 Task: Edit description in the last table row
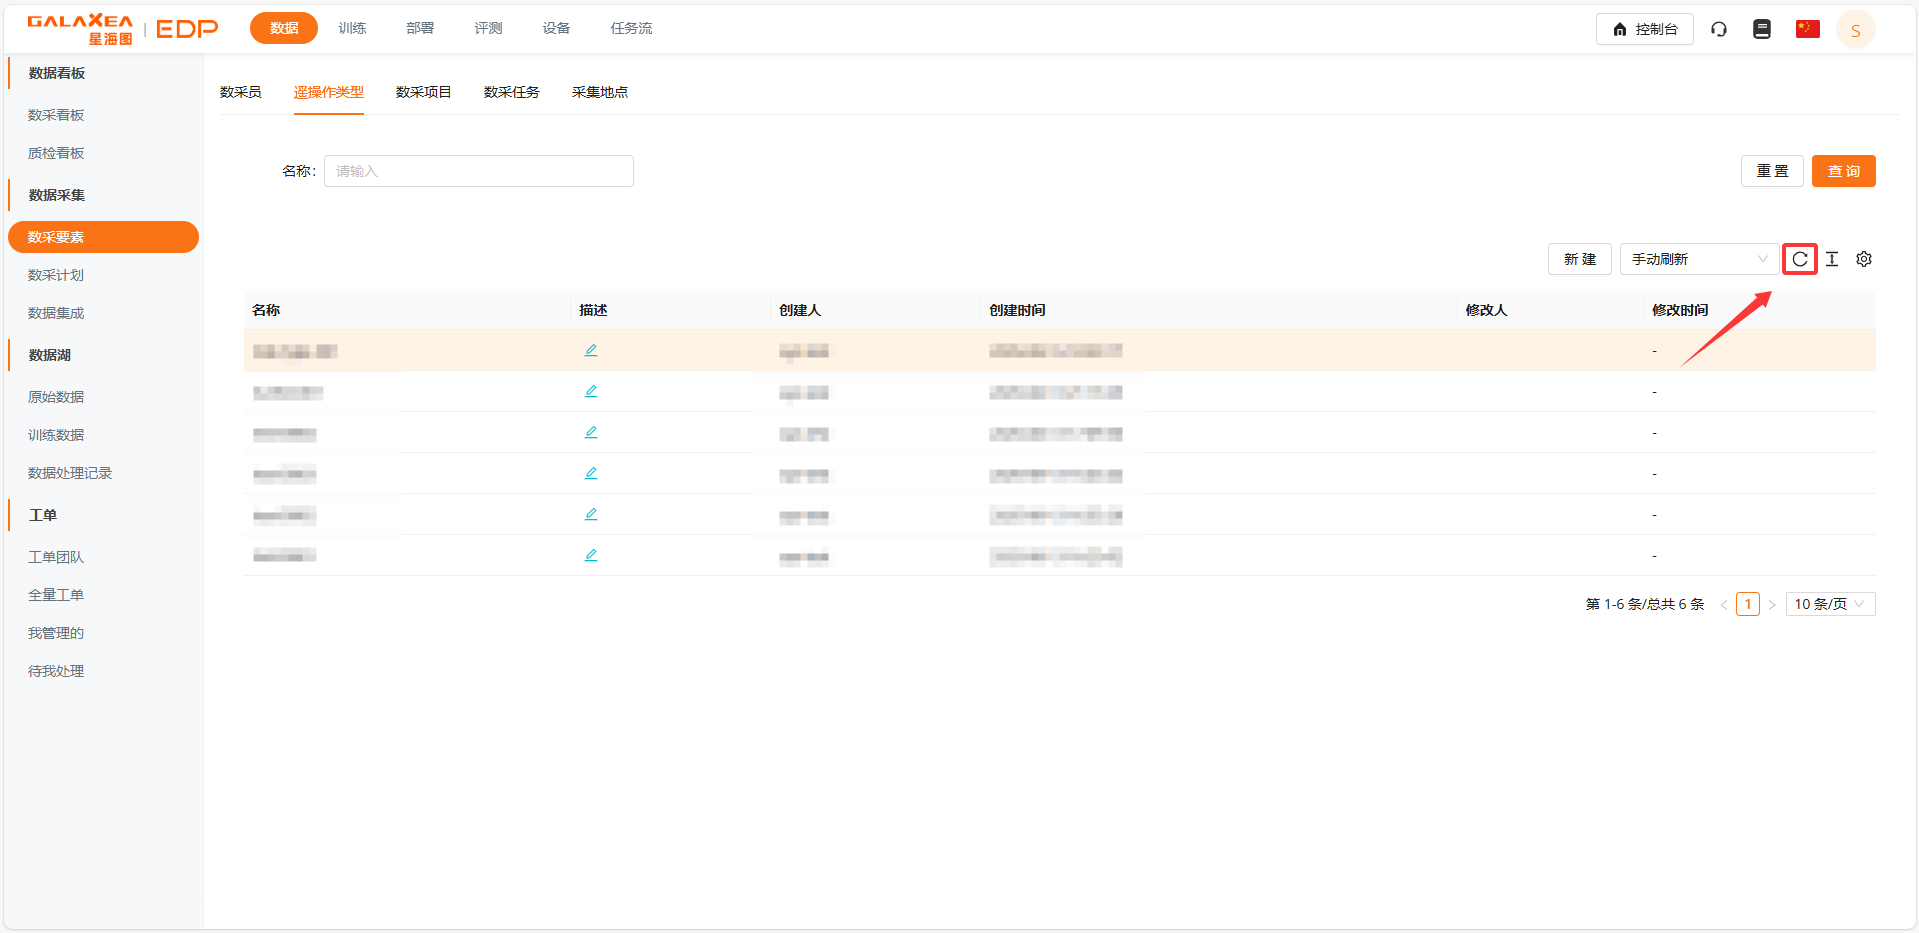(x=591, y=555)
